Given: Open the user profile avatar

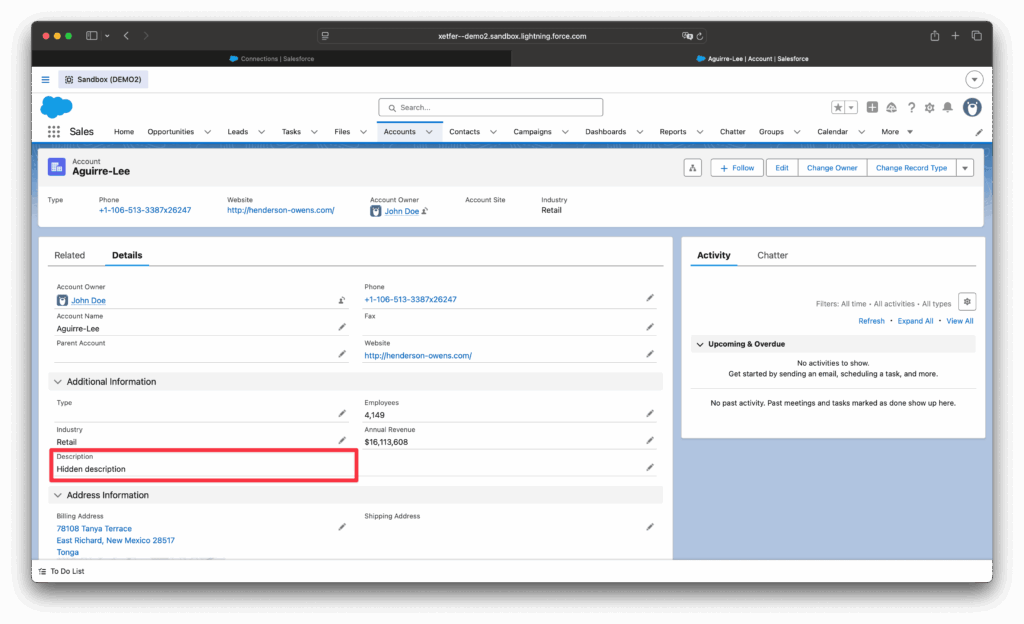Looking at the screenshot, I should click(972, 107).
